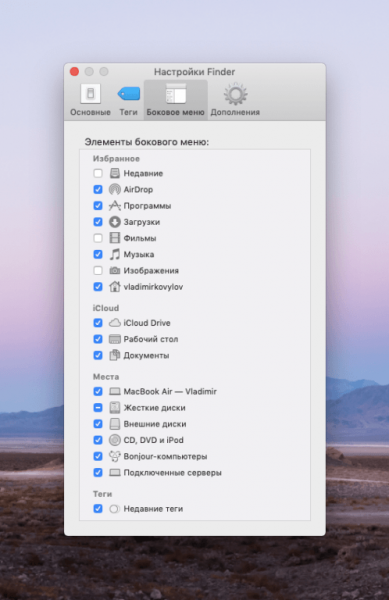389x600 pixels.
Task: Click the Программы label
Action: pyautogui.click(x=147, y=206)
